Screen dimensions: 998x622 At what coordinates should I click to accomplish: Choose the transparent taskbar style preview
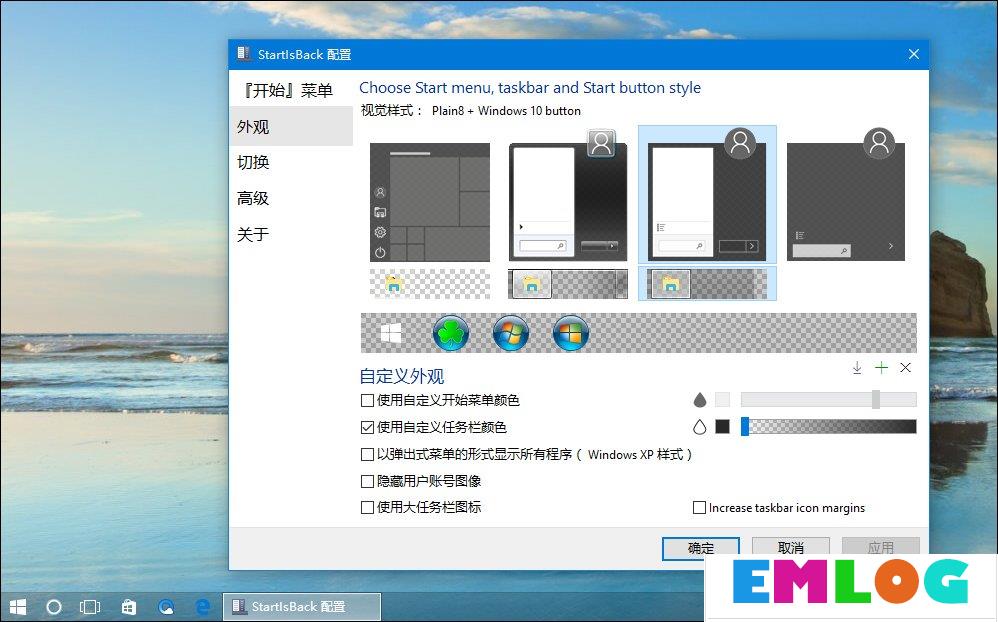430,283
